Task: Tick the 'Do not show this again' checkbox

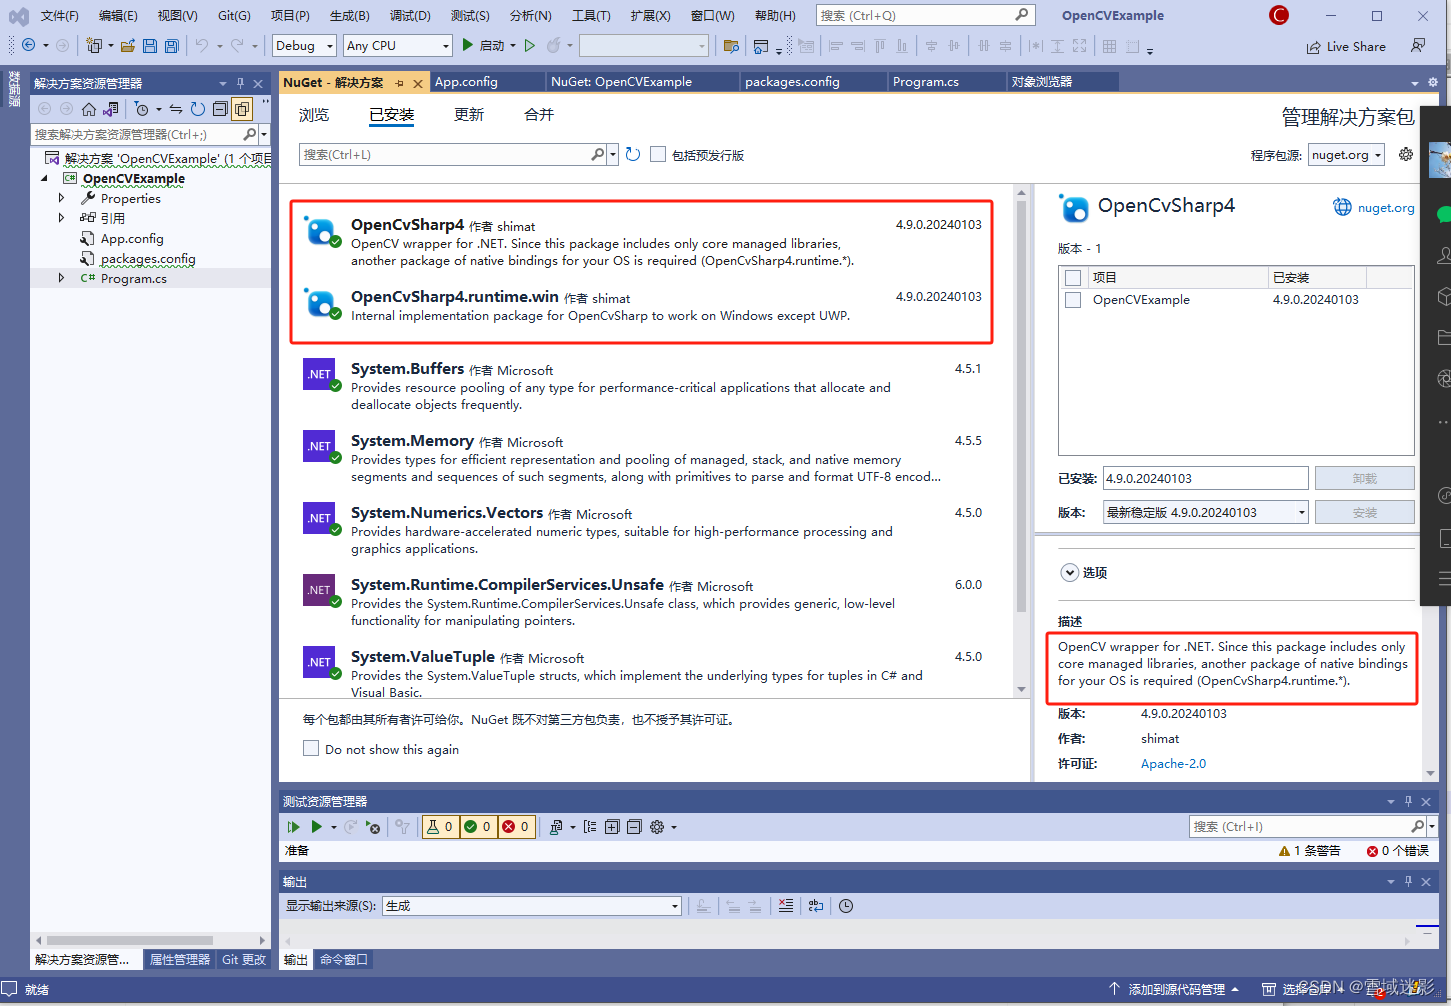Action: pos(311,748)
